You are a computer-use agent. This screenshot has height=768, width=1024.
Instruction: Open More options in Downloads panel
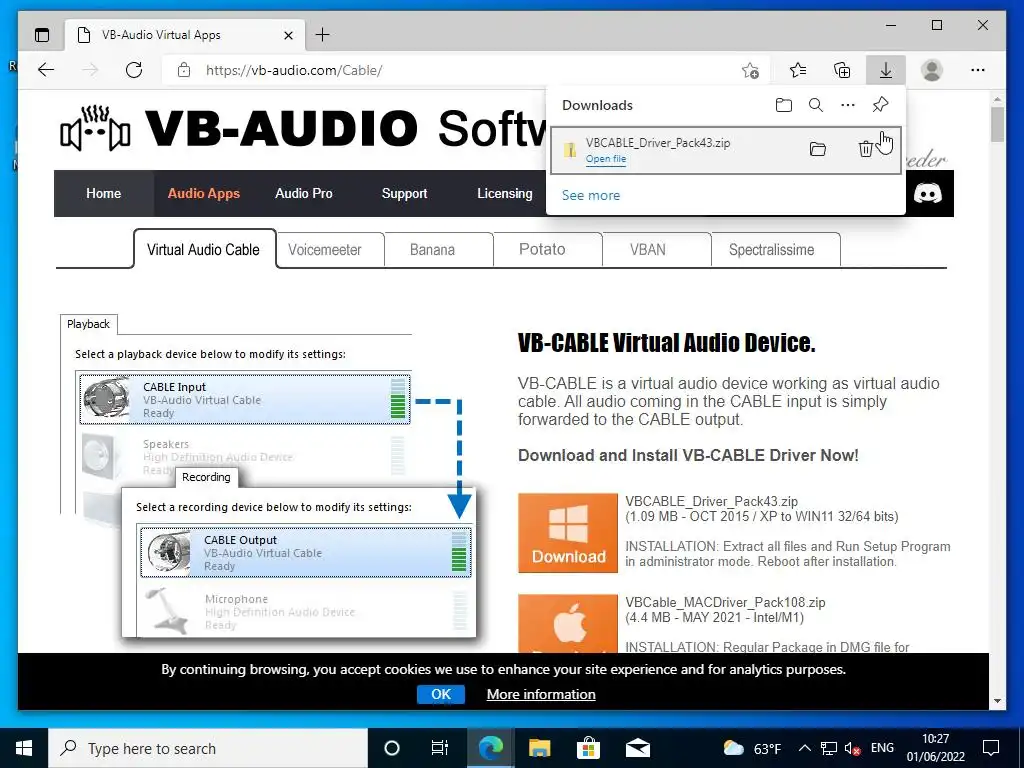tap(848, 105)
